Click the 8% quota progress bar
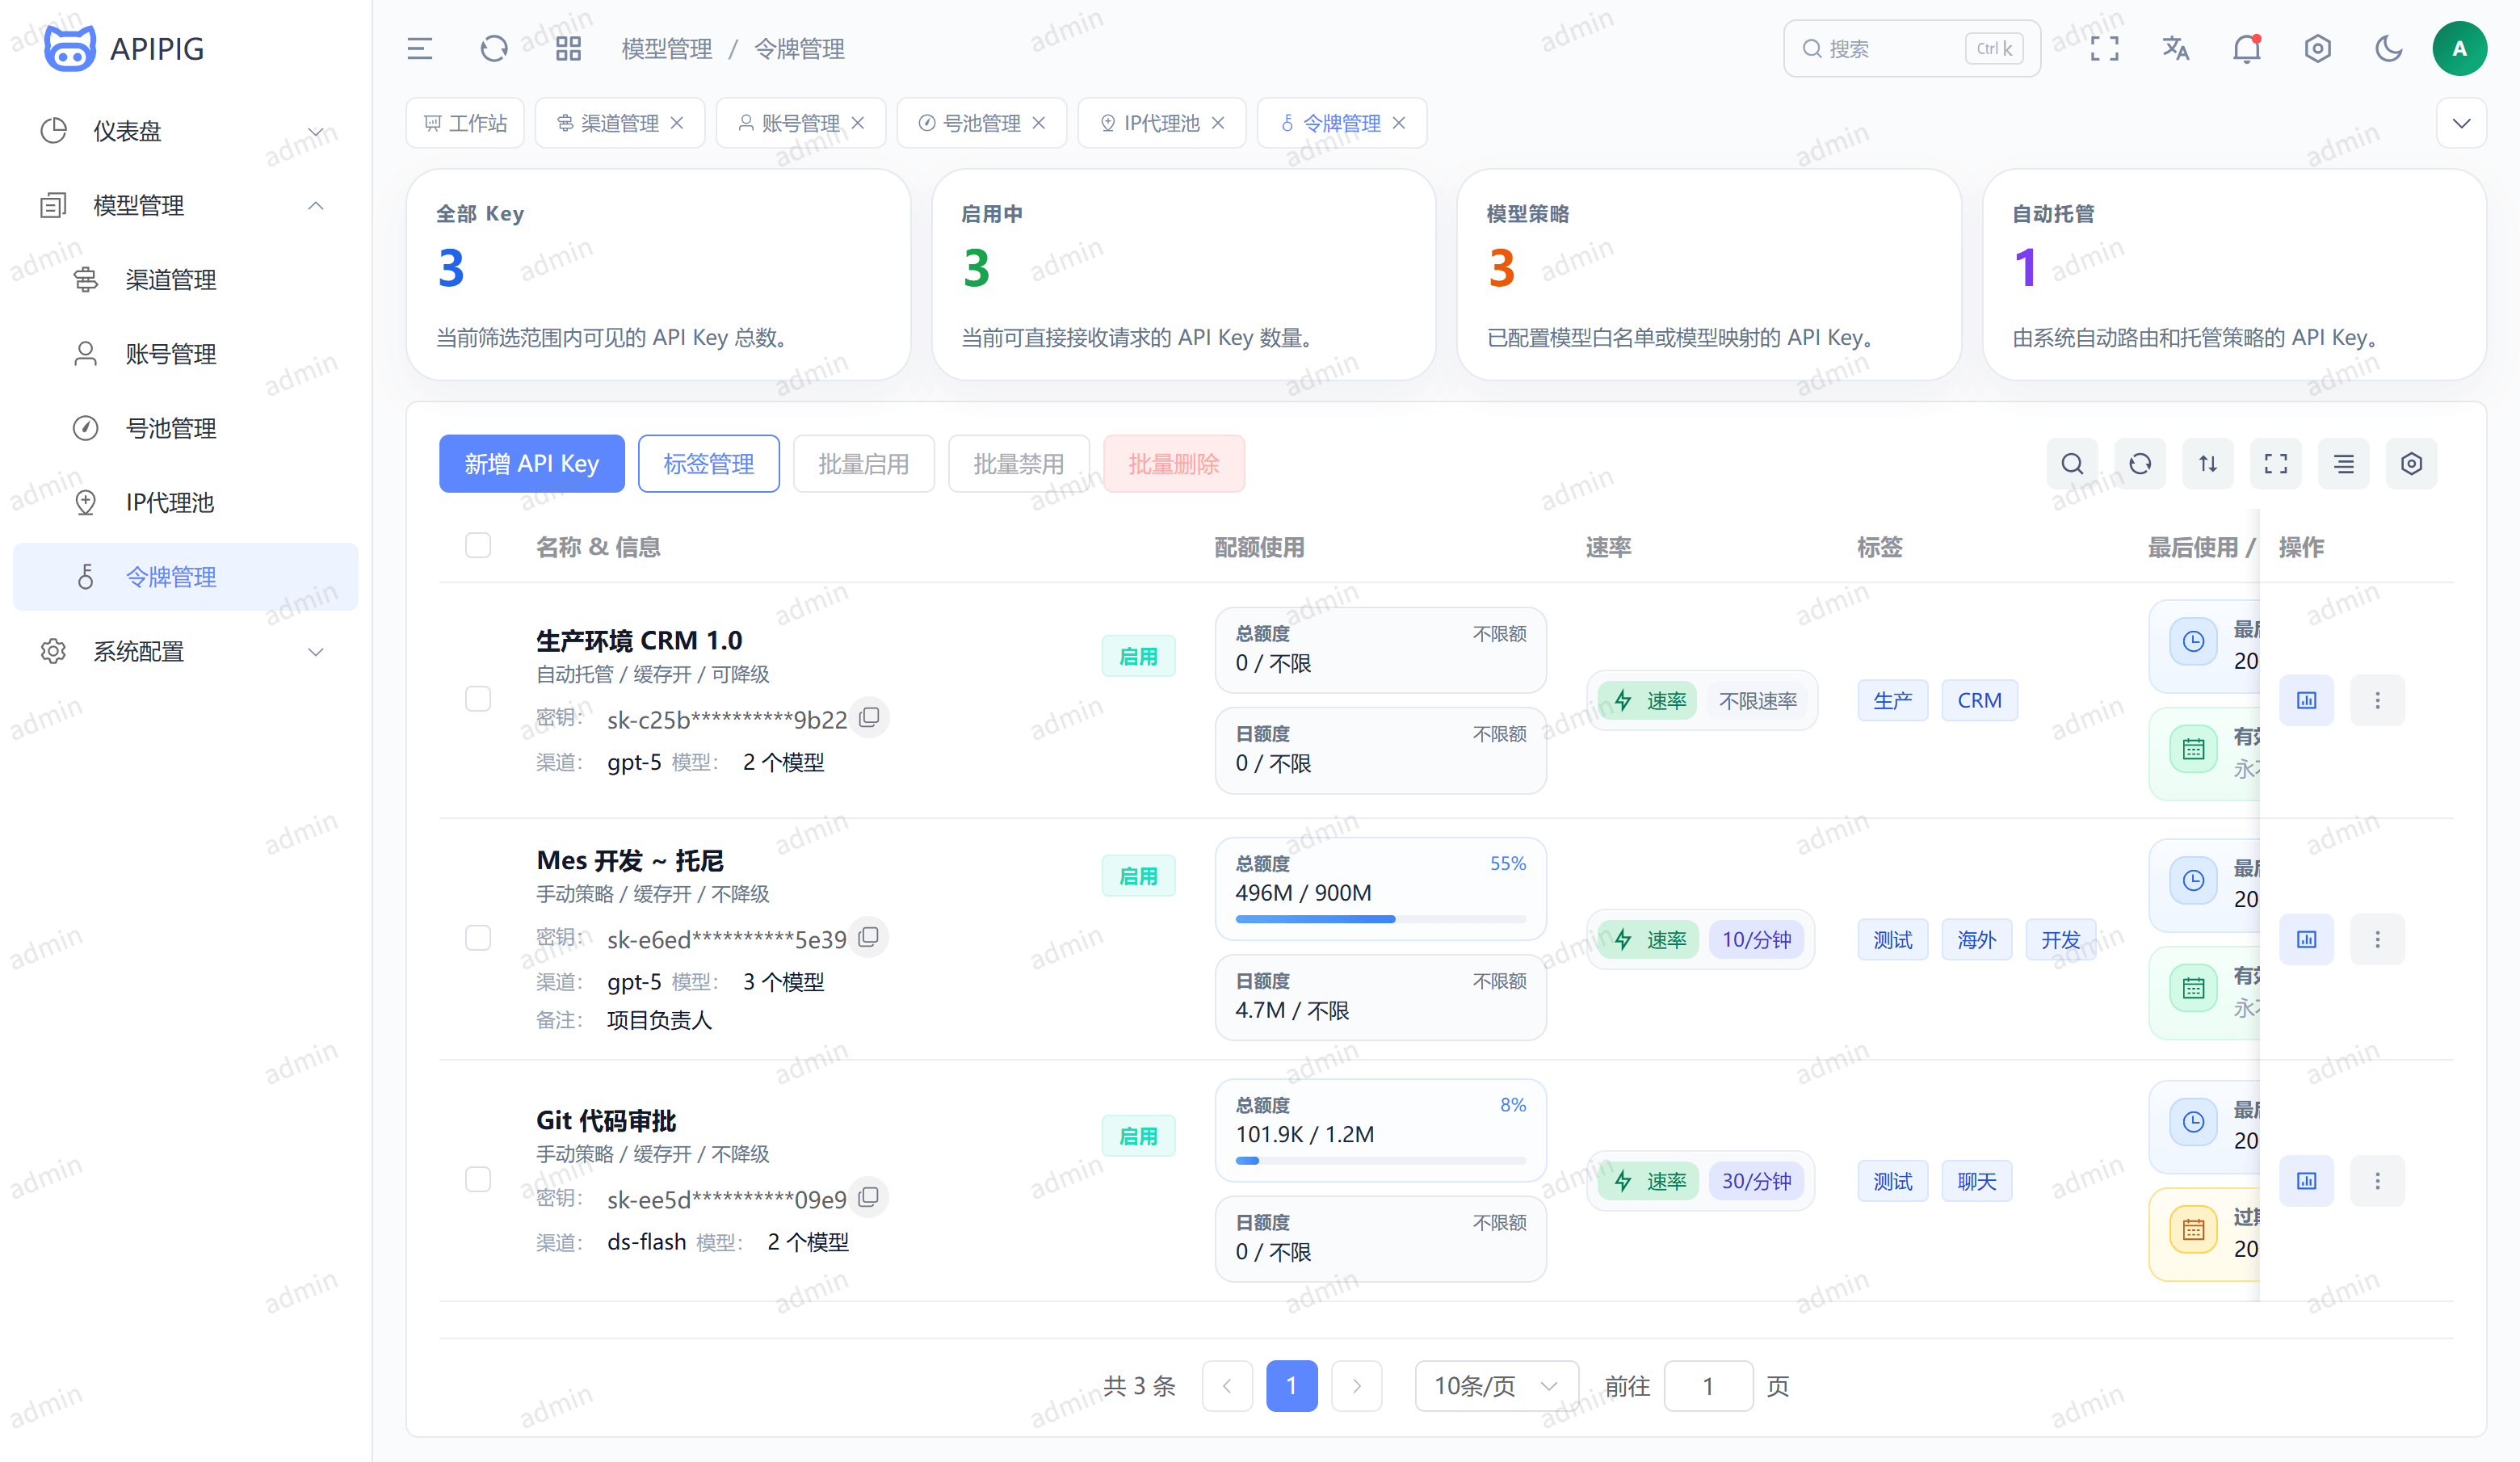 [1381, 1161]
